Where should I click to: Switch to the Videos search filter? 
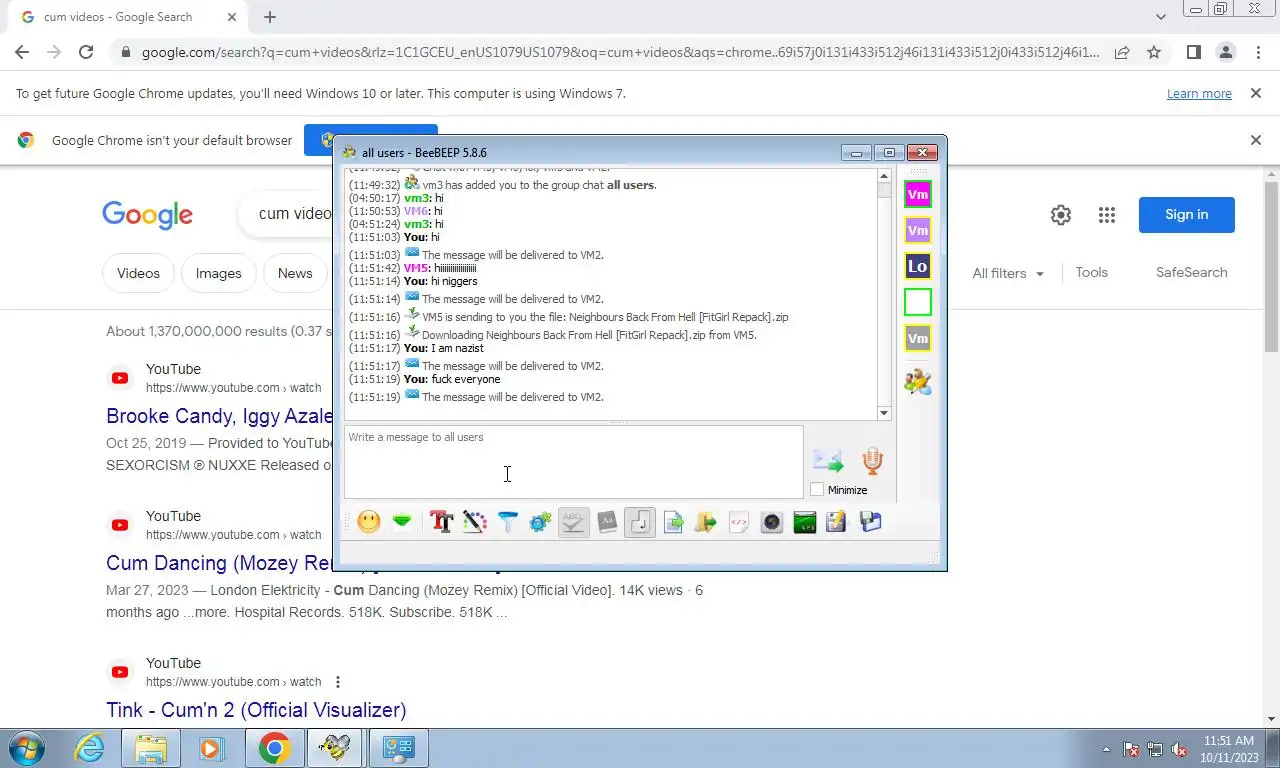(x=138, y=273)
